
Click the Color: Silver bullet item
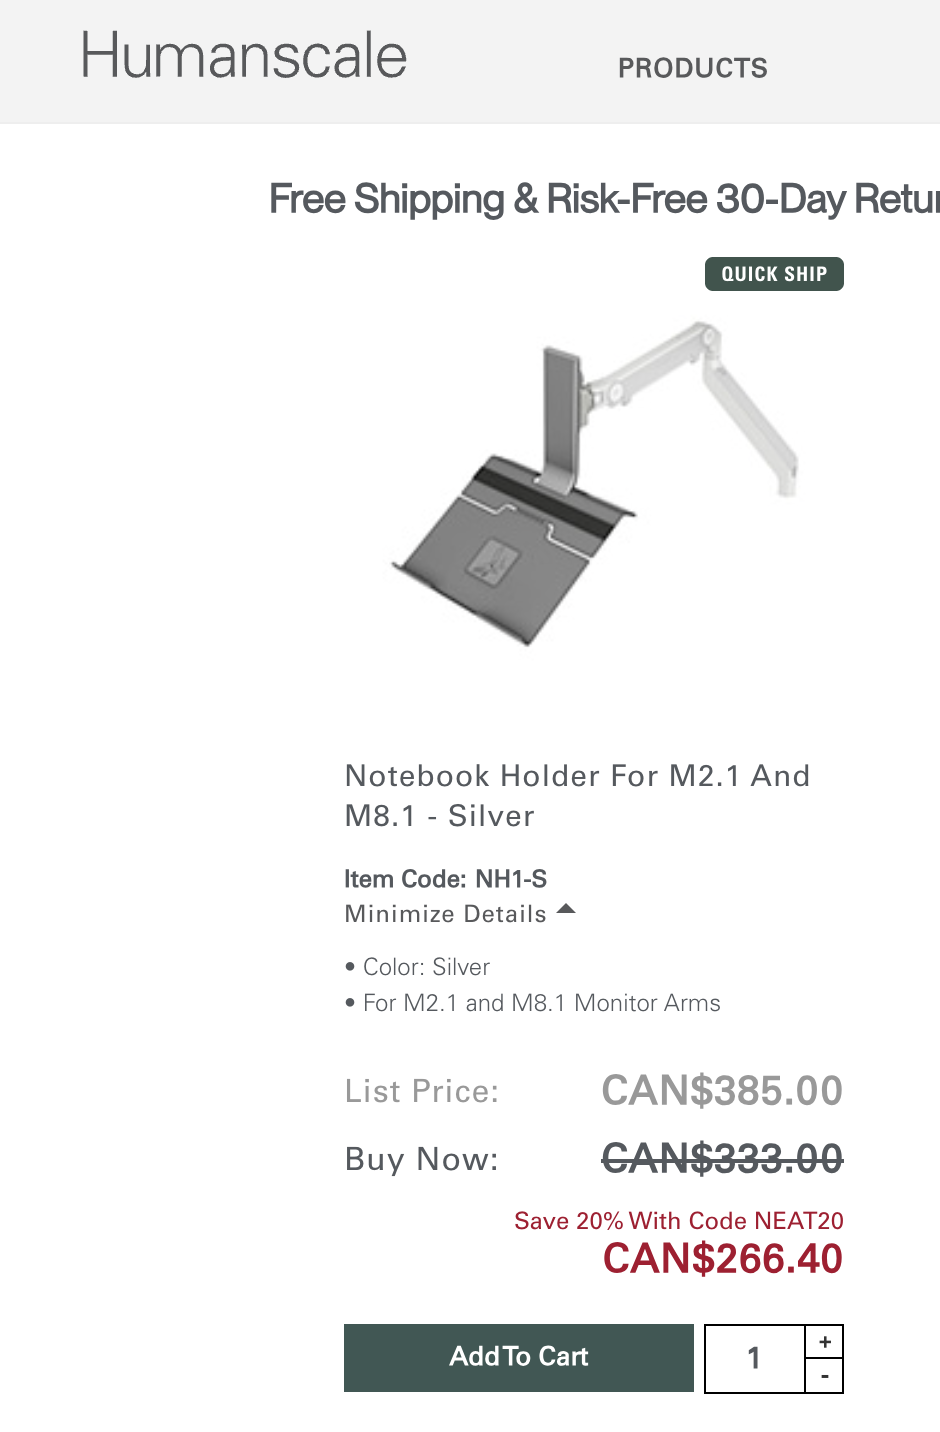point(426,967)
